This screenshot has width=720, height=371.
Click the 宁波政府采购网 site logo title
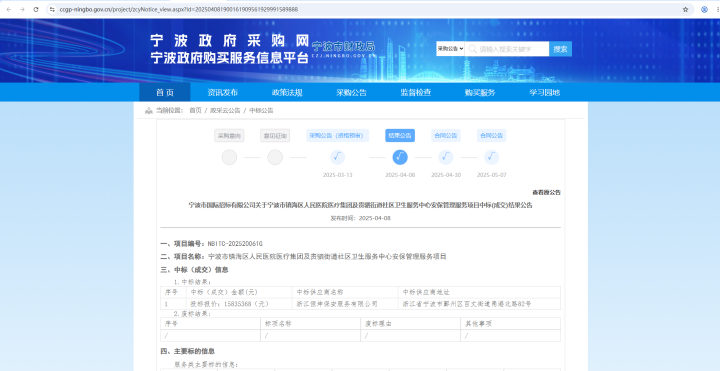(x=229, y=41)
